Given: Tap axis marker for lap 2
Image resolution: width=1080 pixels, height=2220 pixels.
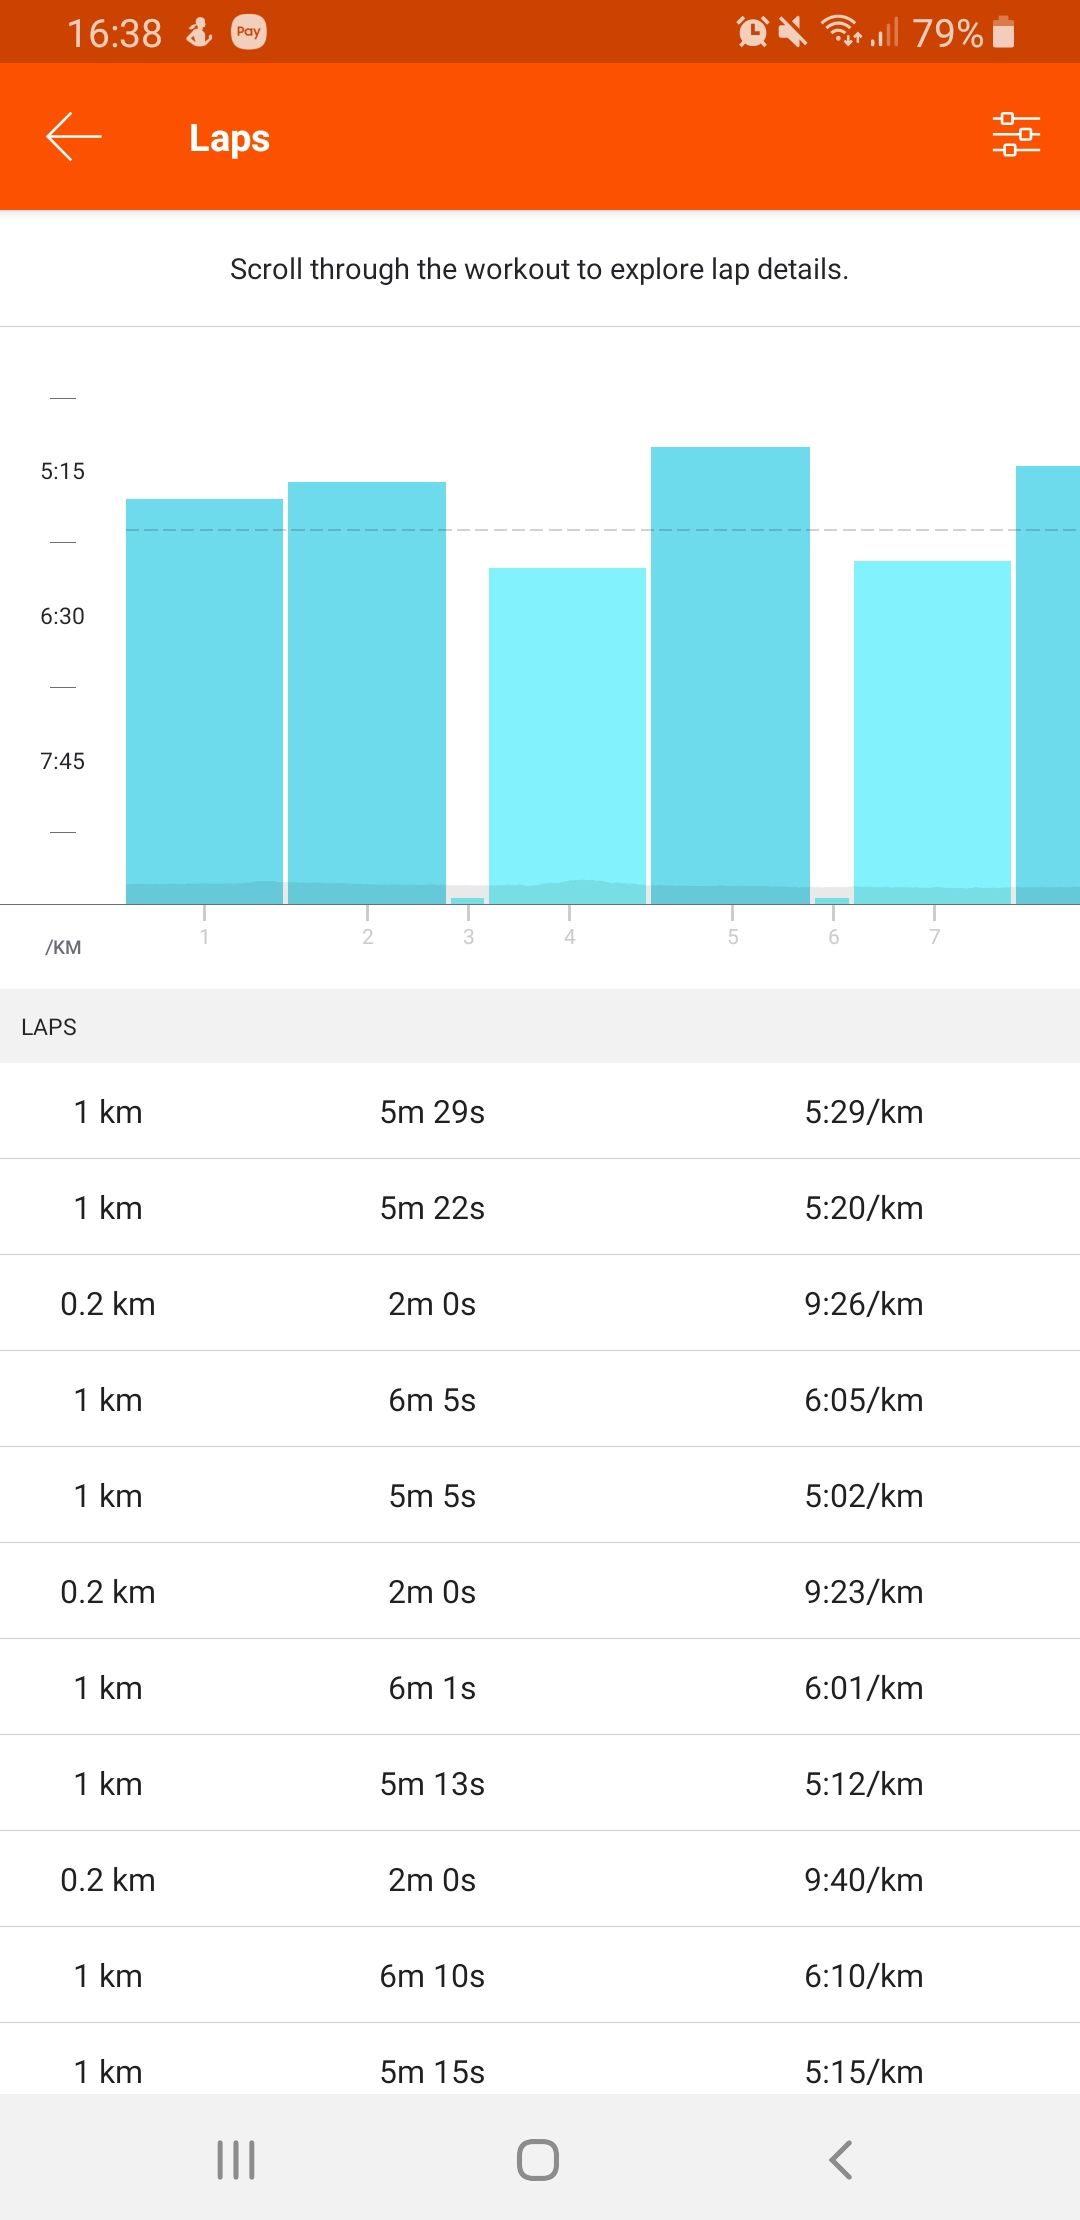Looking at the screenshot, I should click(367, 935).
